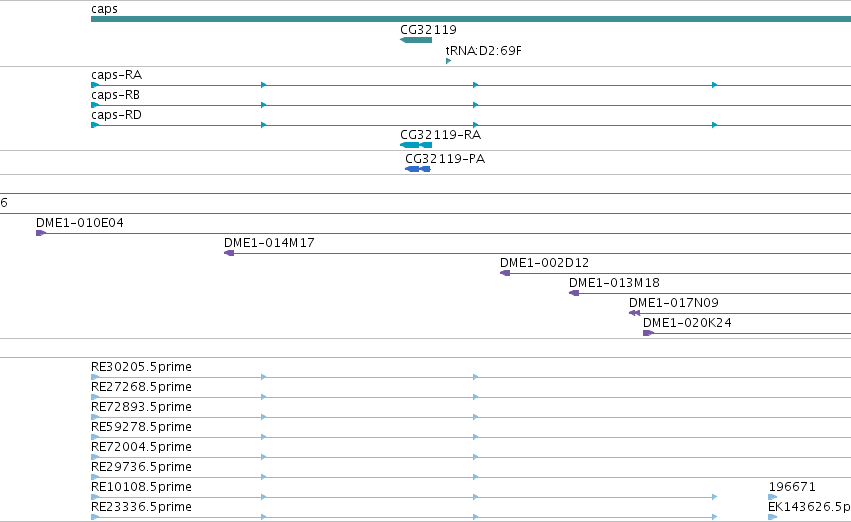Click the DME1-002D12 clone label

coord(544,263)
